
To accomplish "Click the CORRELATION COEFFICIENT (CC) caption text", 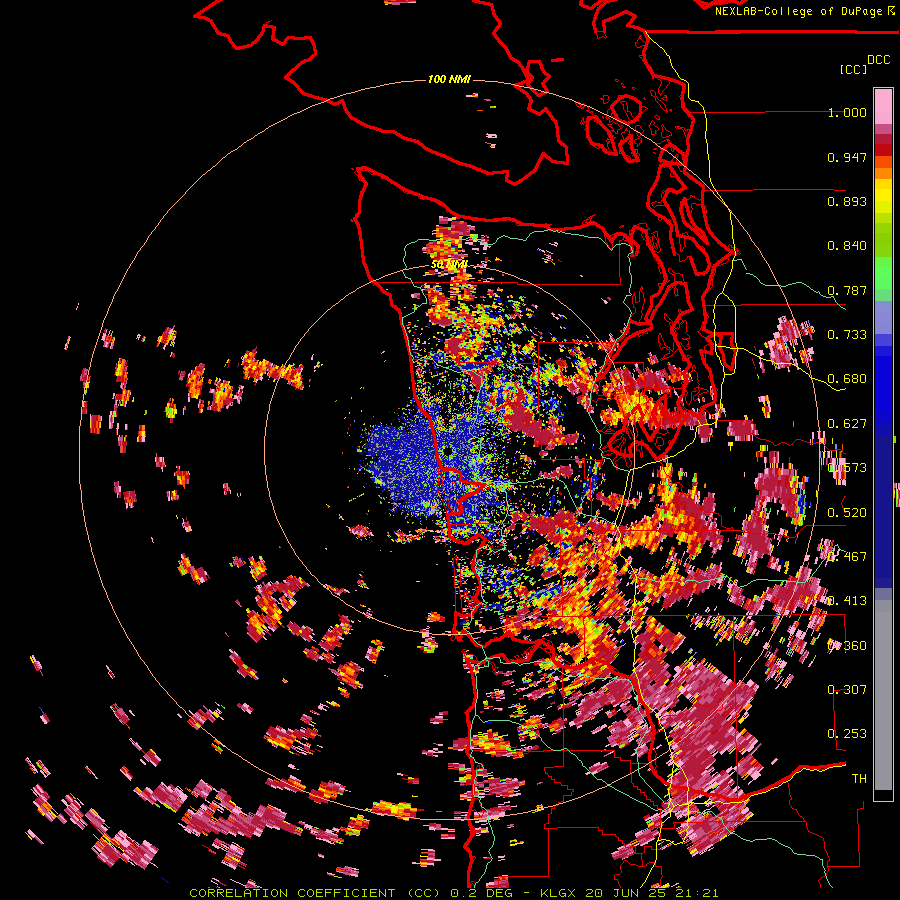I will pos(316,893).
